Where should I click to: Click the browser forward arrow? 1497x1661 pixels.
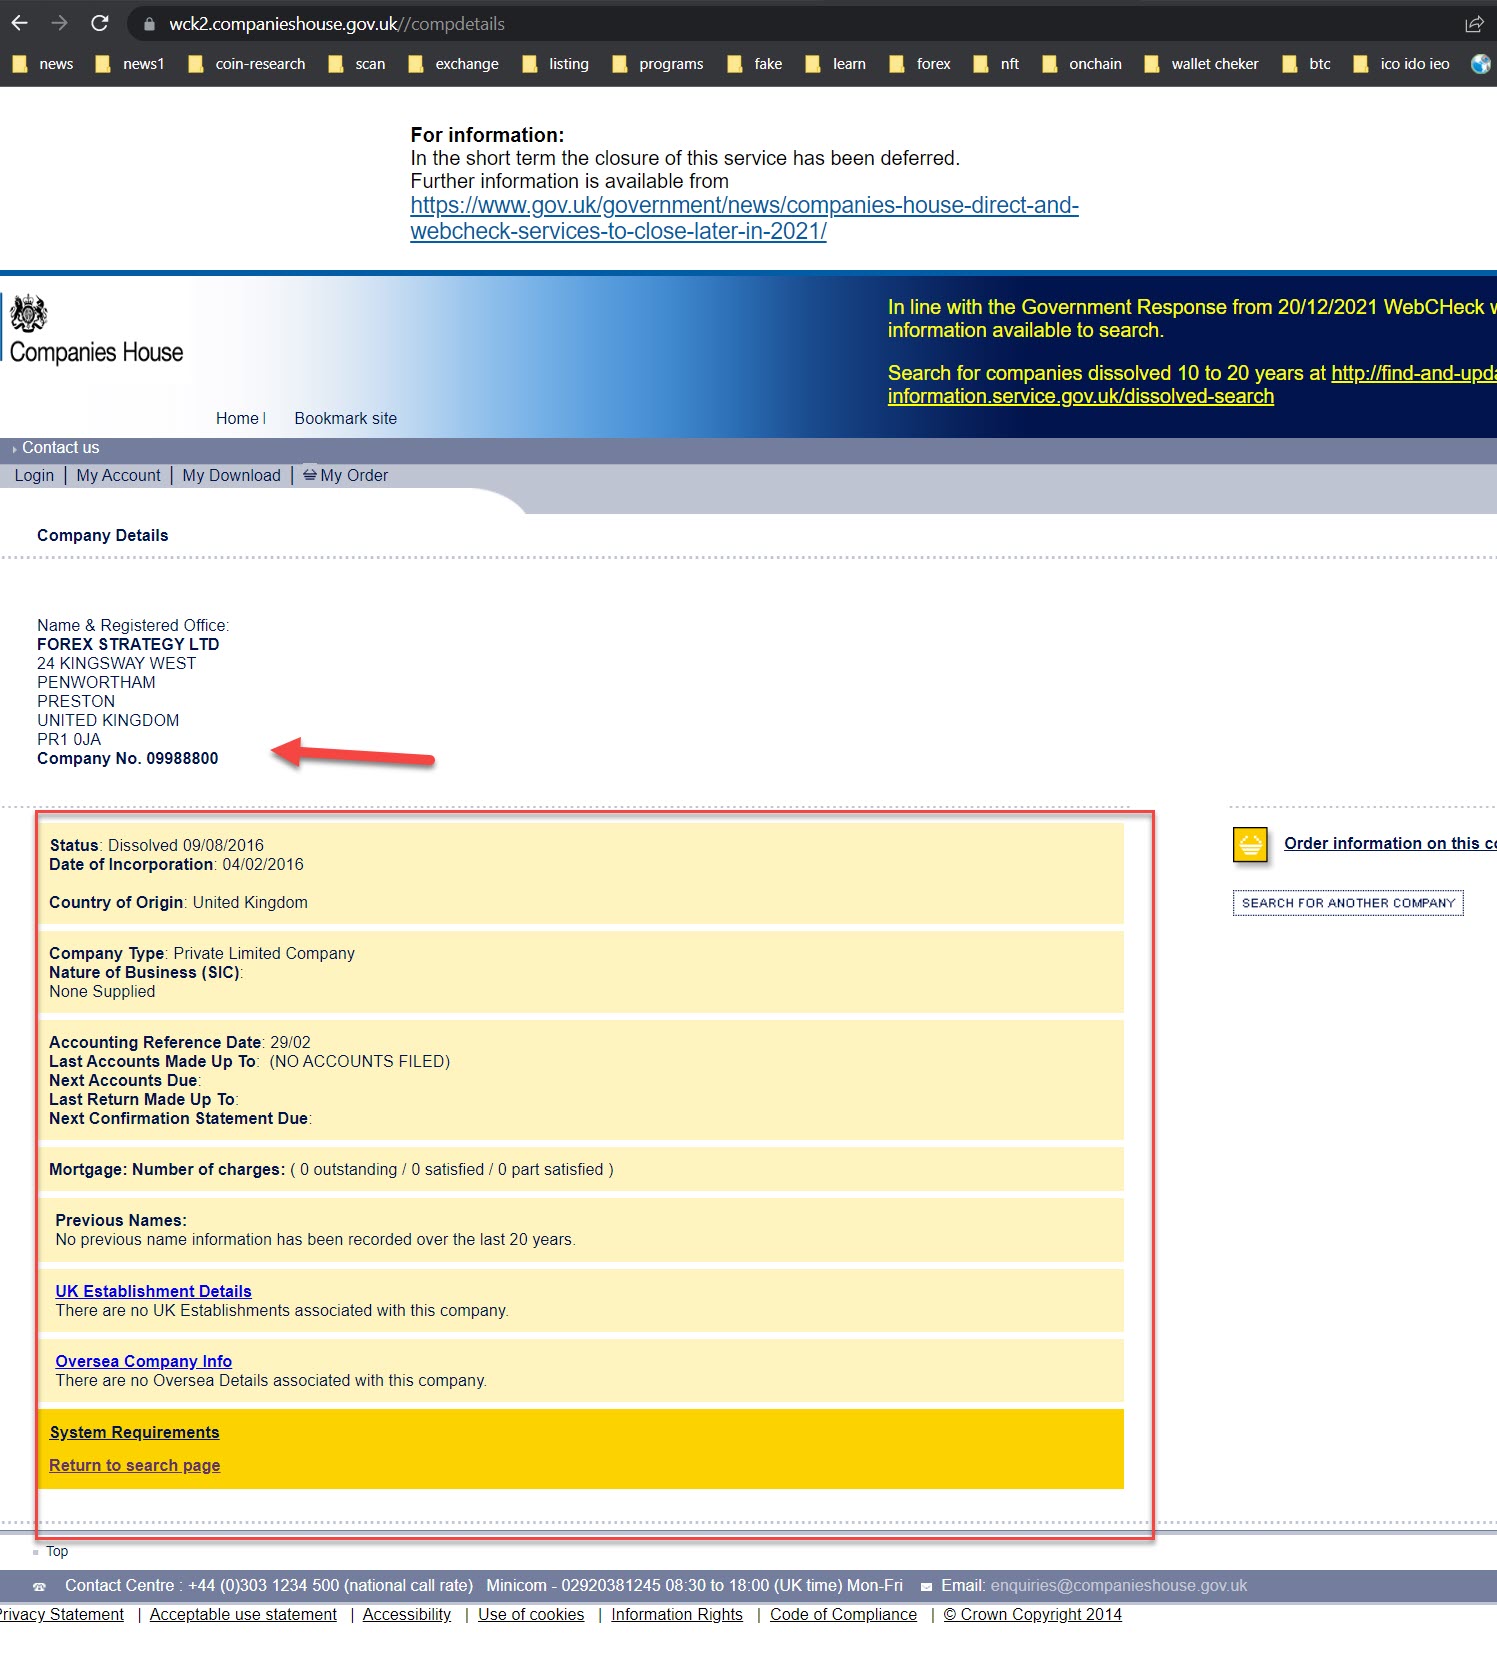pos(59,23)
